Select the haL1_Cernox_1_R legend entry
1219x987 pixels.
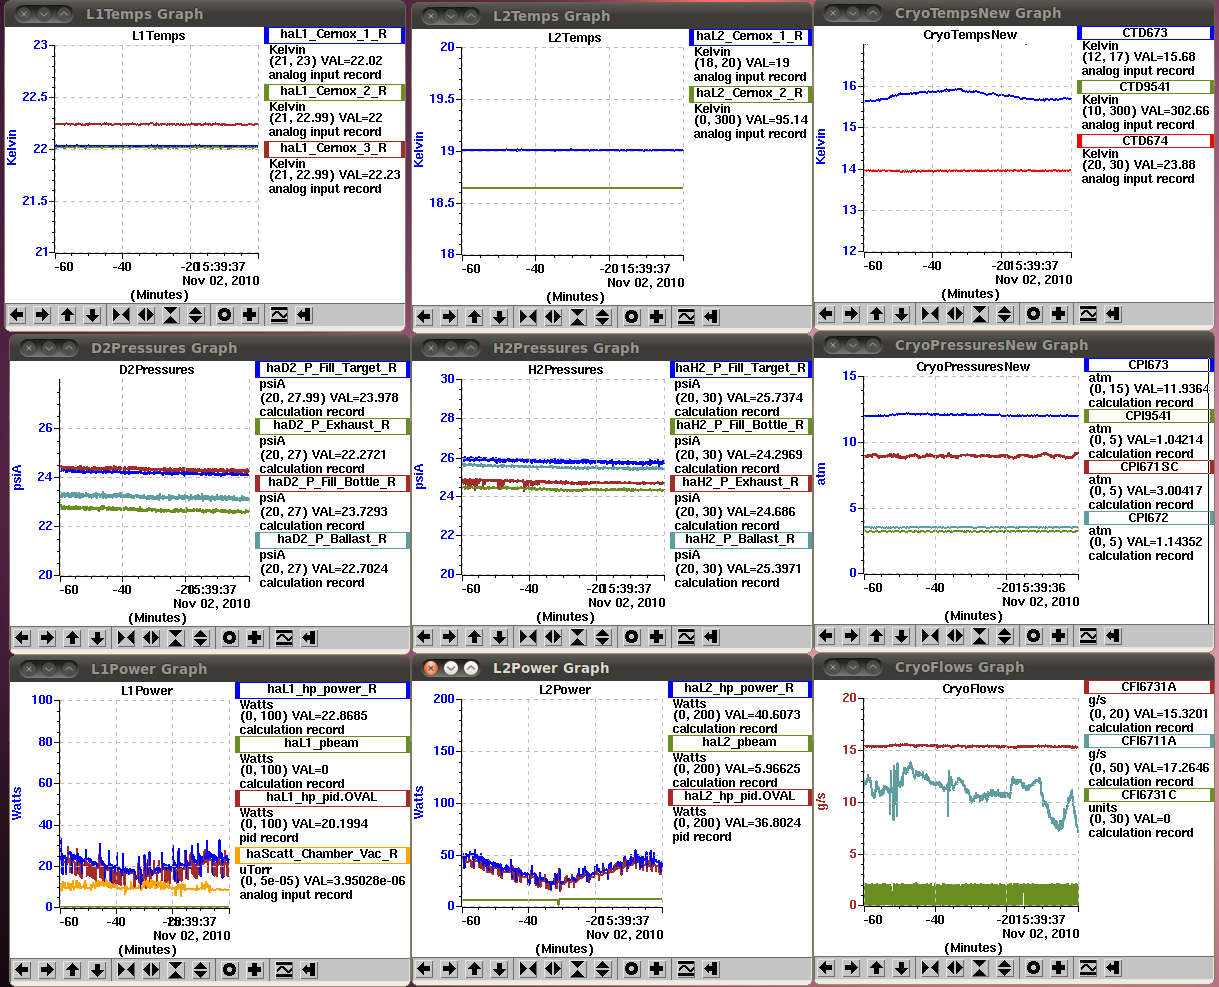(x=334, y=35)
